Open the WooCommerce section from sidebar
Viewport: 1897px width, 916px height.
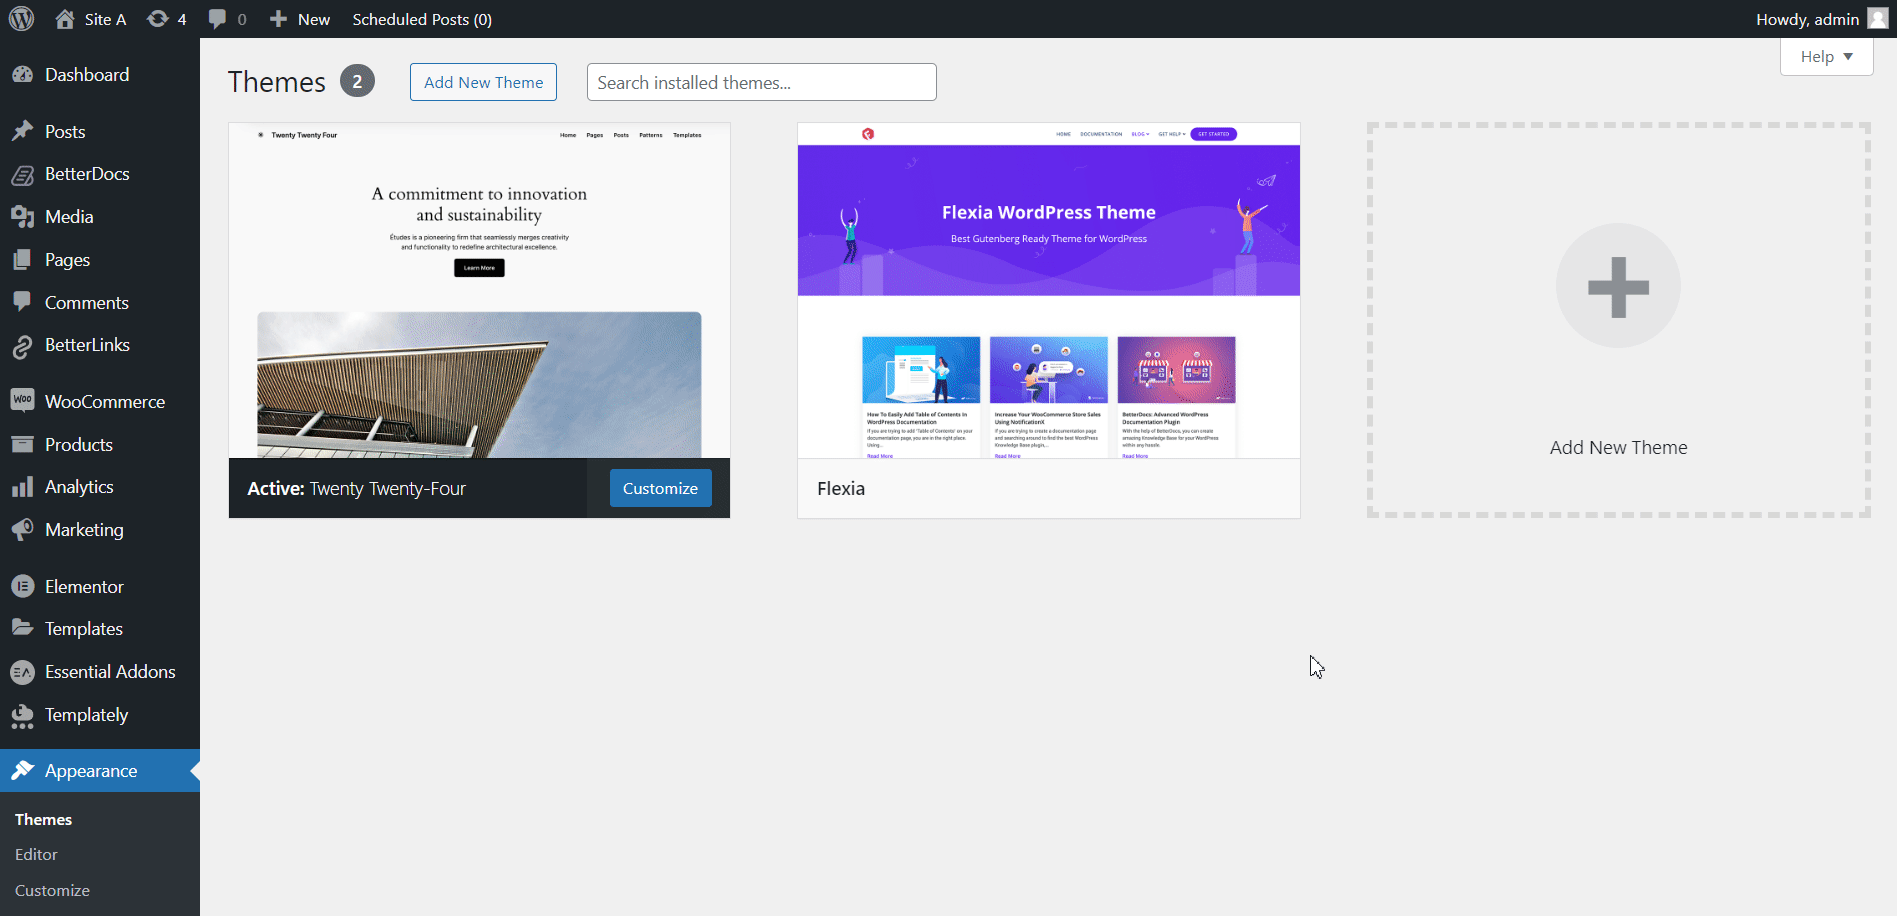[x=24, y=401]
